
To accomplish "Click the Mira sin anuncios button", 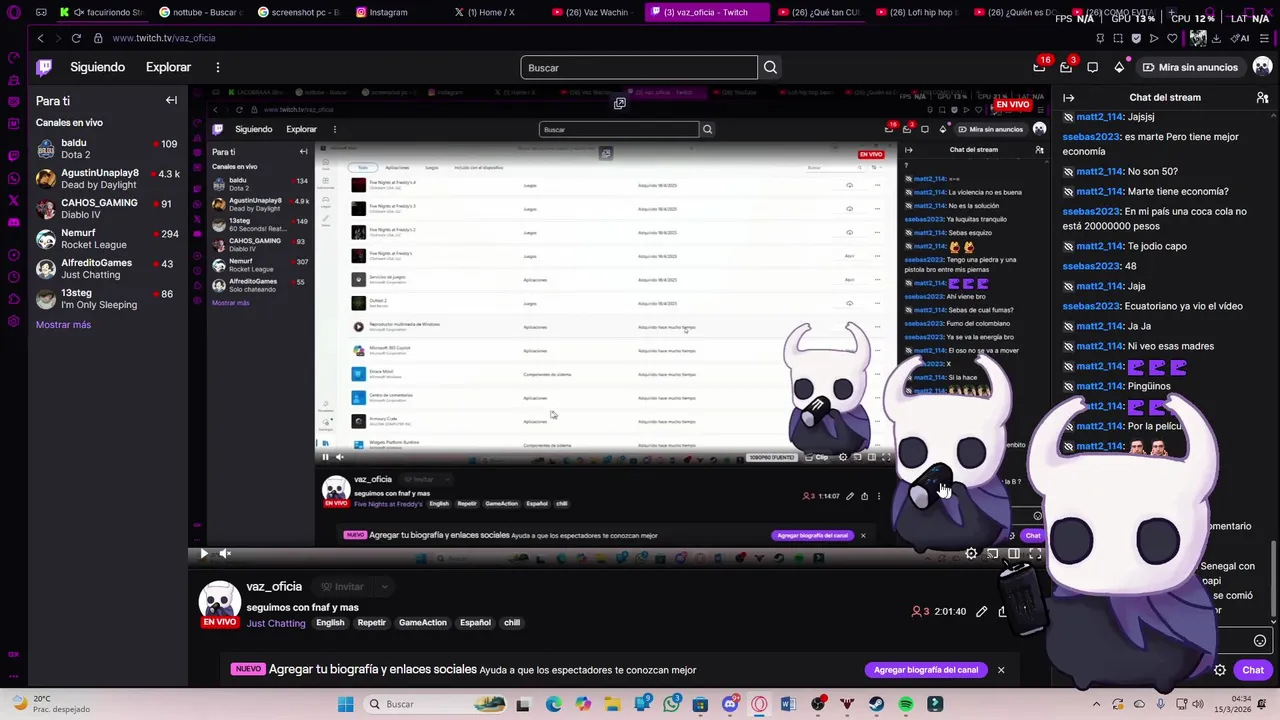I will (x=1191, y=67).
